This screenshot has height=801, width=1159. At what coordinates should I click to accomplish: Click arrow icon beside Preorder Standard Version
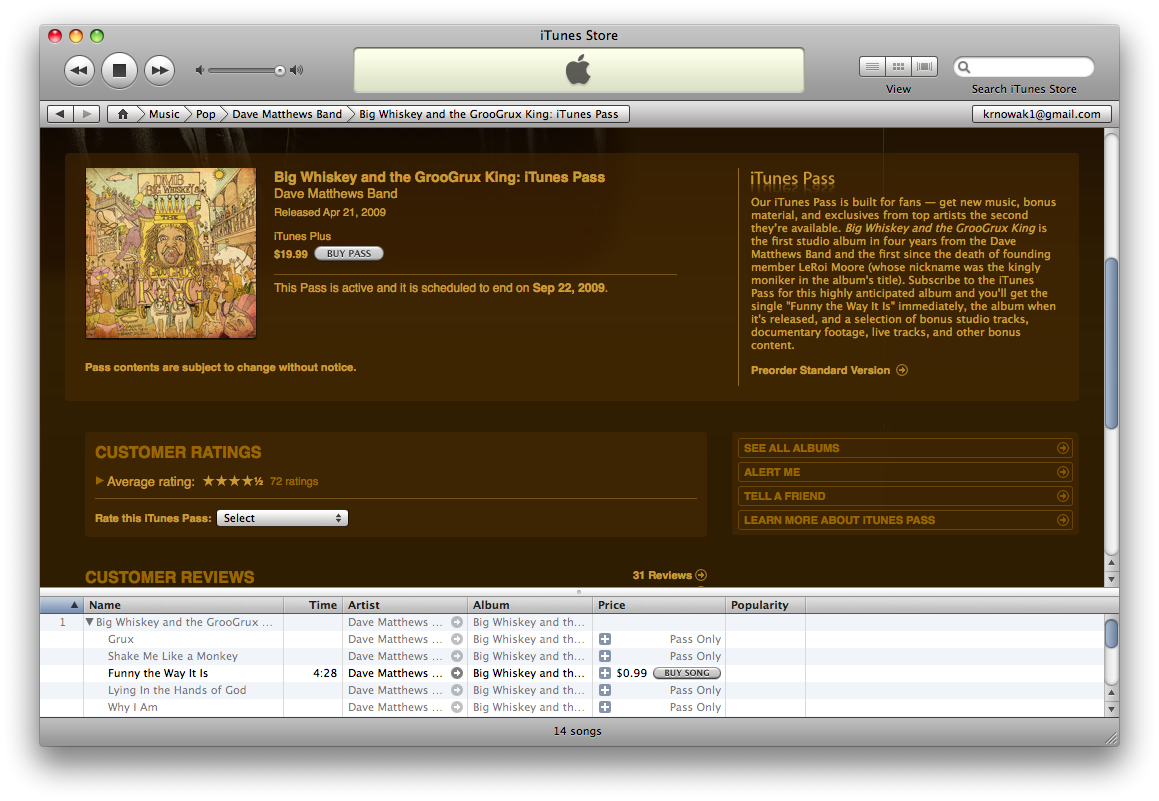point(902,370)
